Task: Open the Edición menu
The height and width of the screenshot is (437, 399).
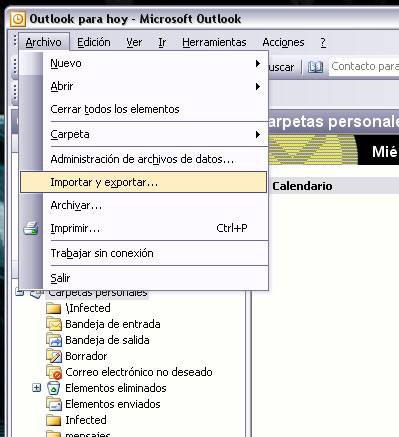Action: (94, 42)
